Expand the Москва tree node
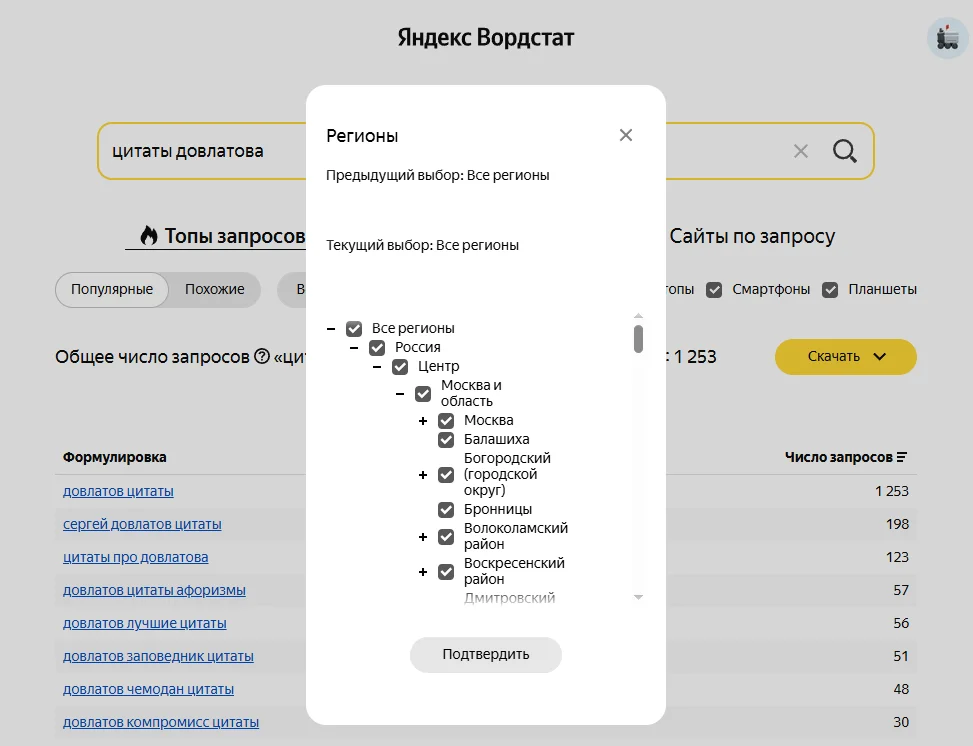Viewport: 973px width, 746px height. 423,420
